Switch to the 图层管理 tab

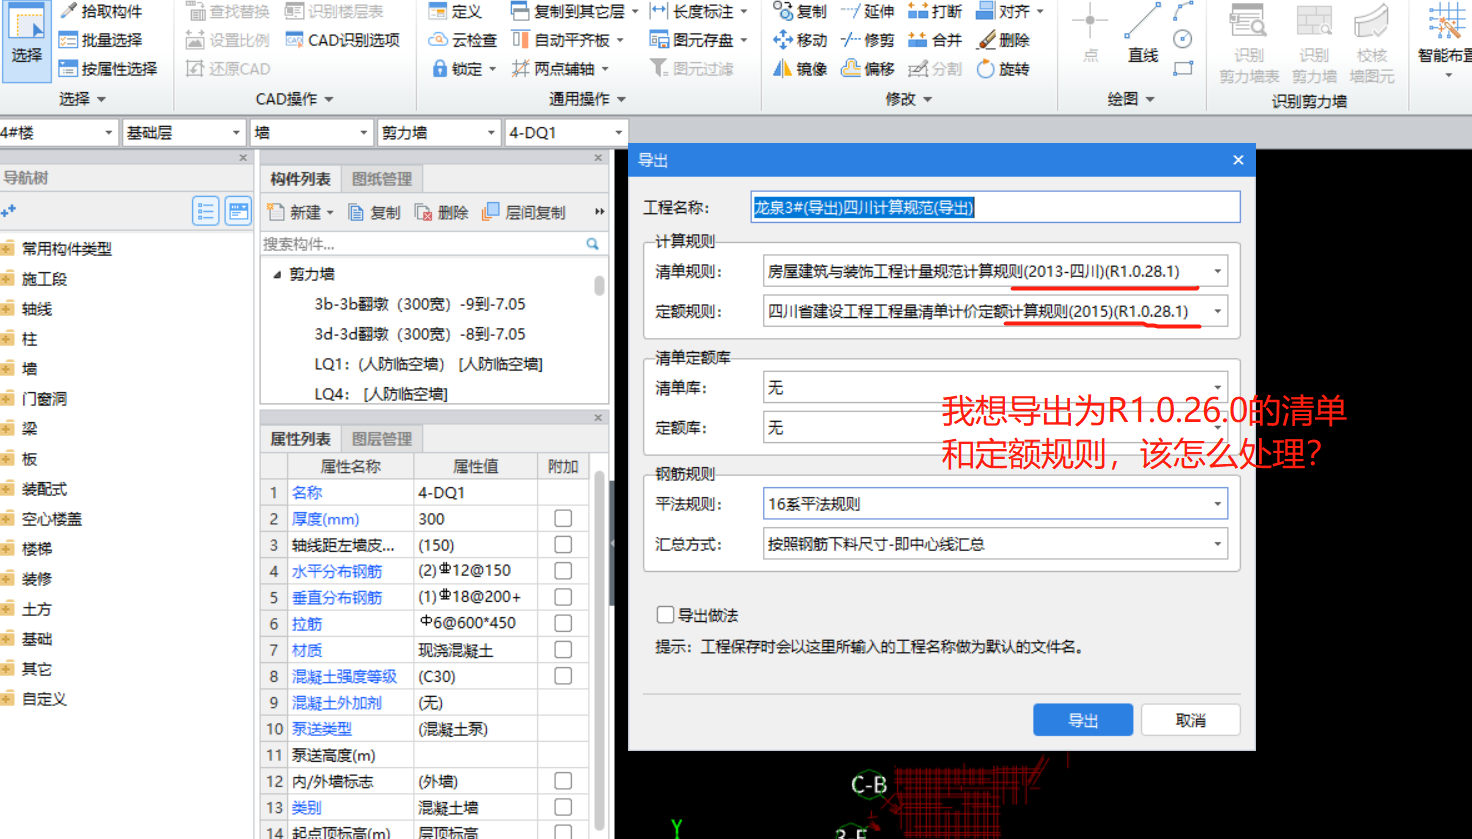coord(382,439)
